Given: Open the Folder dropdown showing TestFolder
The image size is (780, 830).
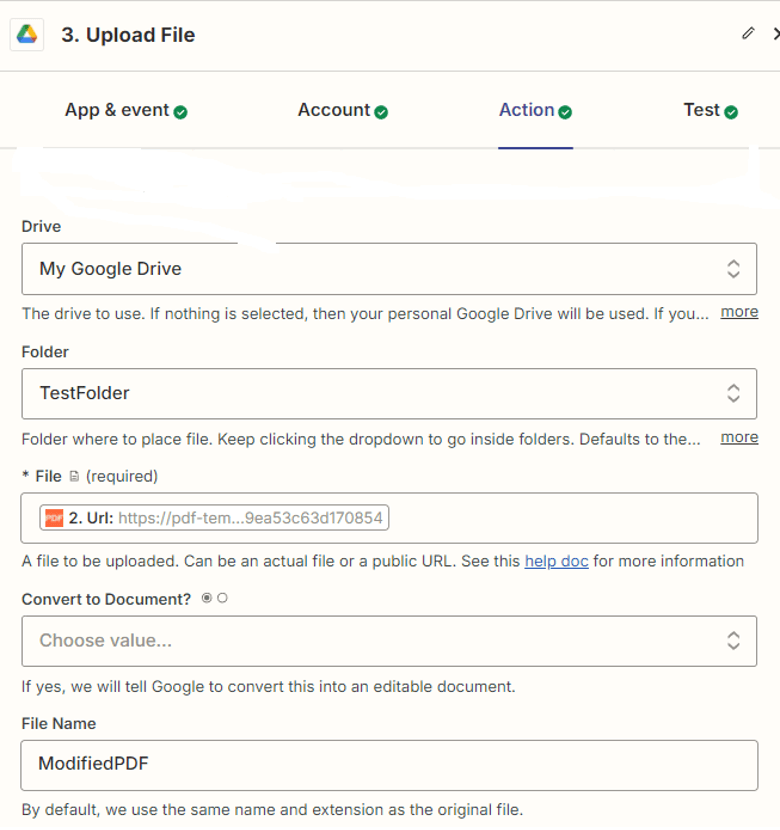Looking at the screenshot, I should click(x=390, y=393).
